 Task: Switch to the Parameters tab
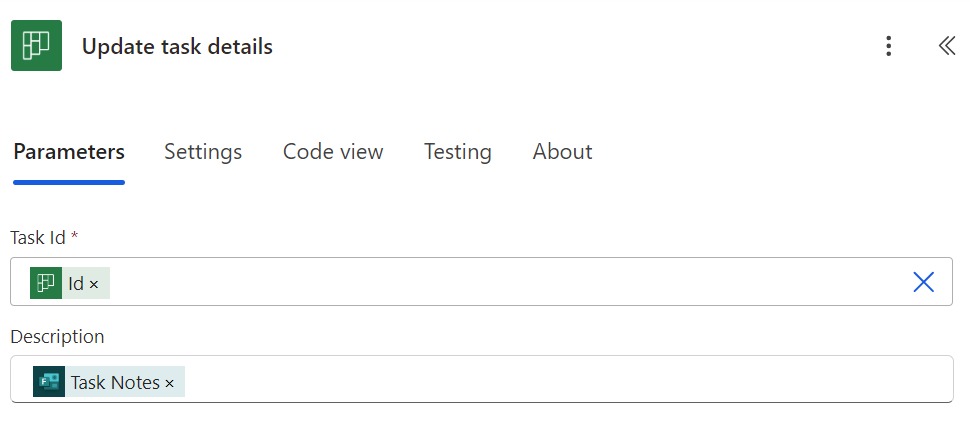pyautogui.click(x=69, y=152)
